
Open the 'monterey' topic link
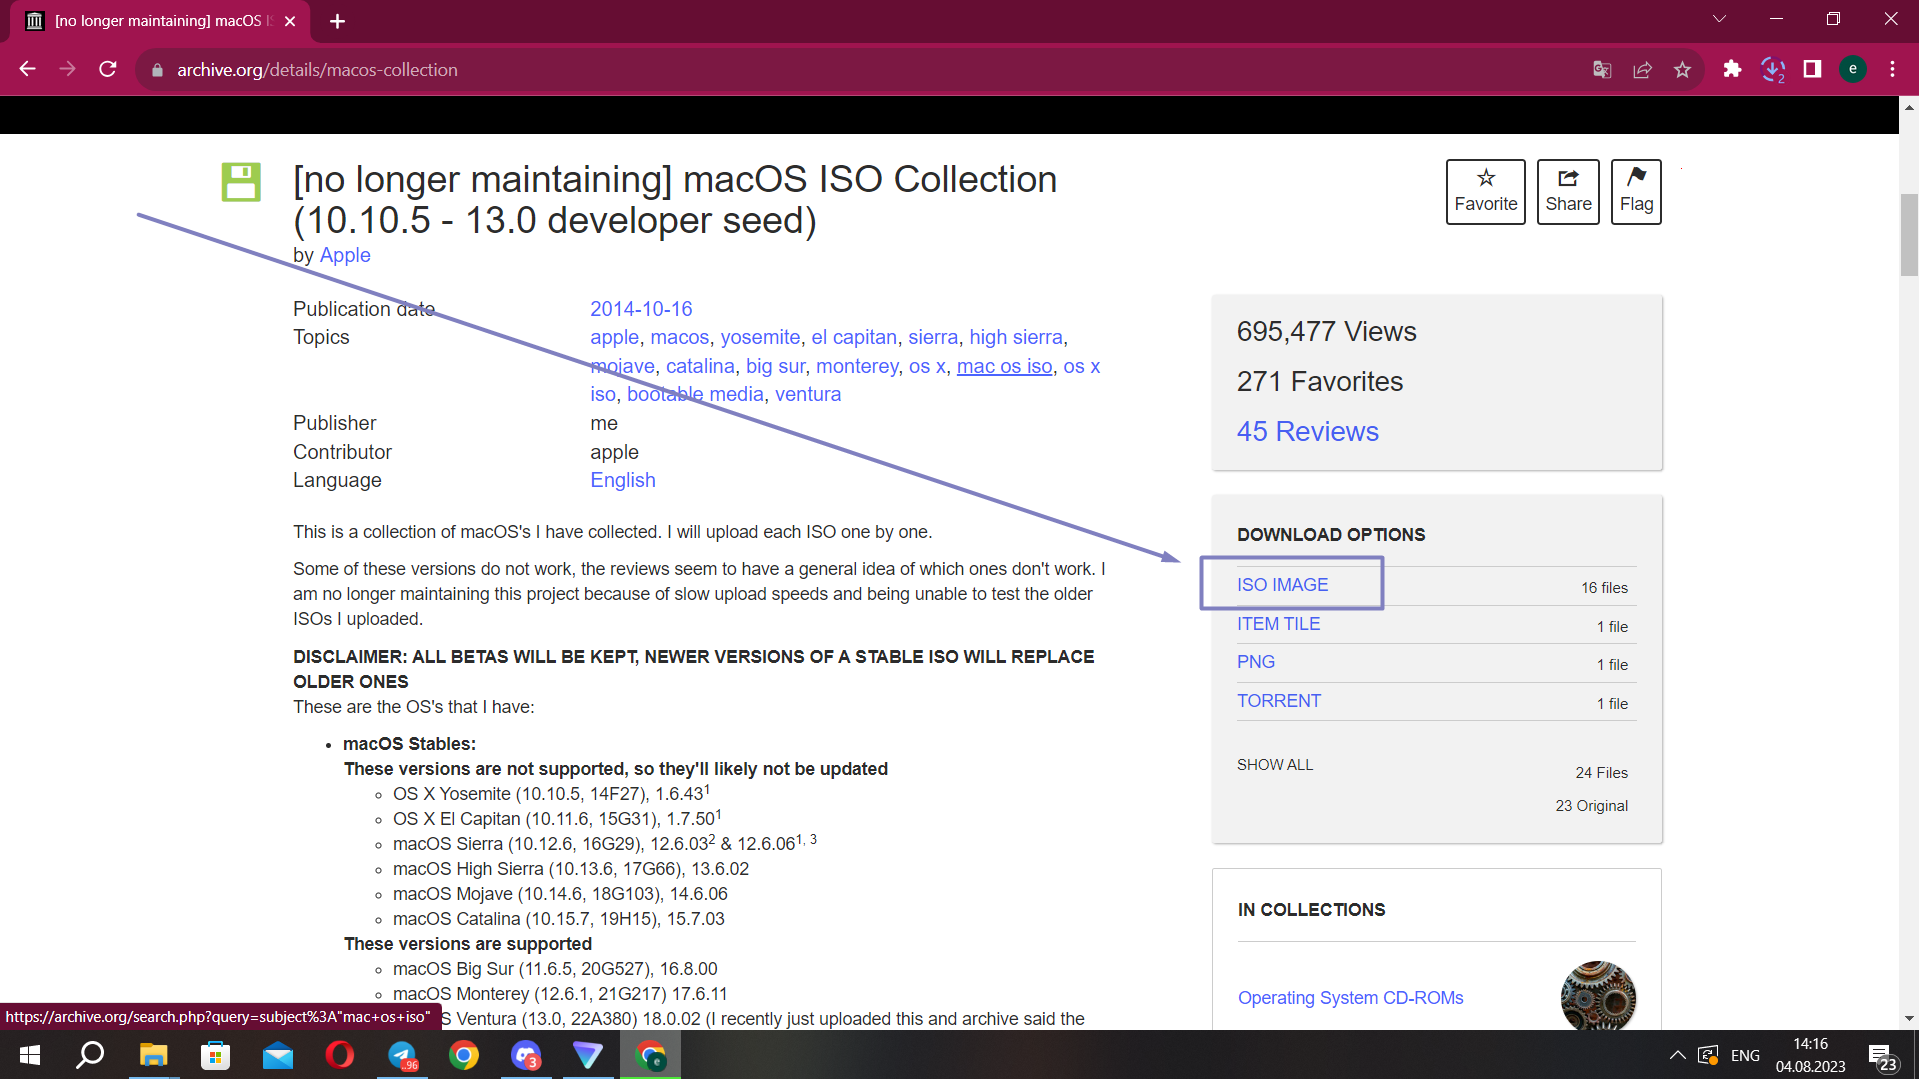point(857,366)
